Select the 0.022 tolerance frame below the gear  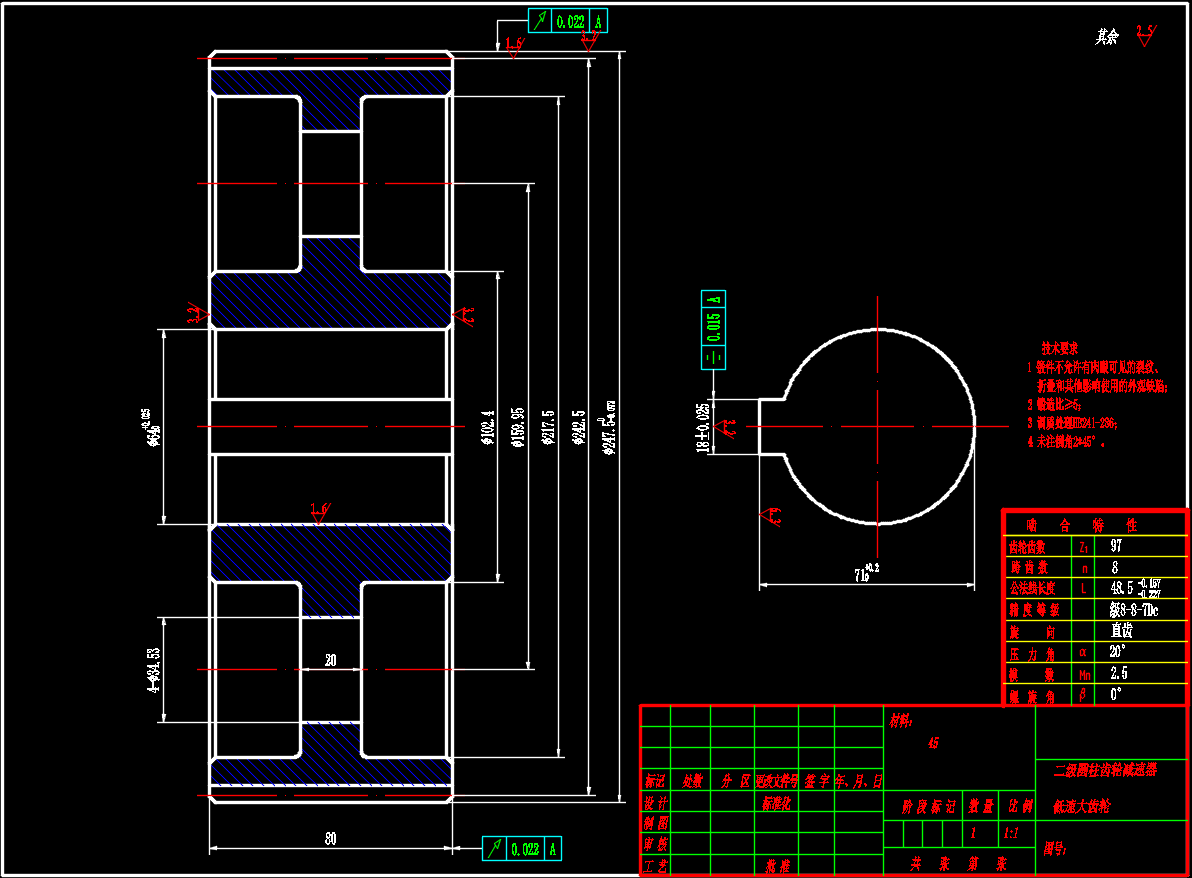tap(521, 849)
